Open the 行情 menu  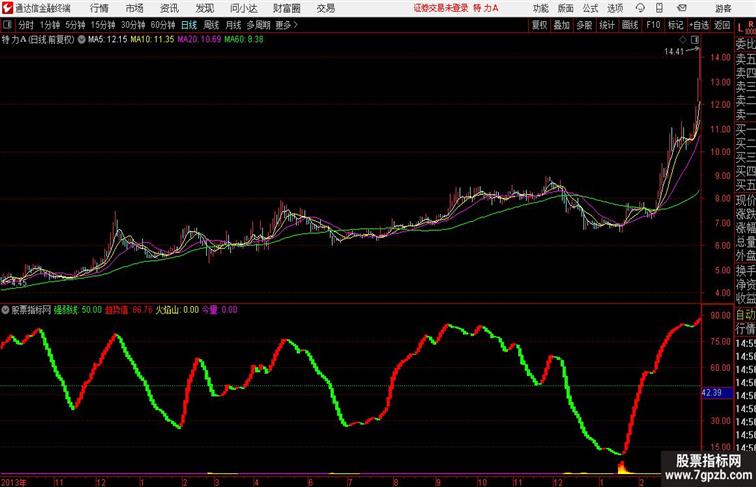click(99, 8)
